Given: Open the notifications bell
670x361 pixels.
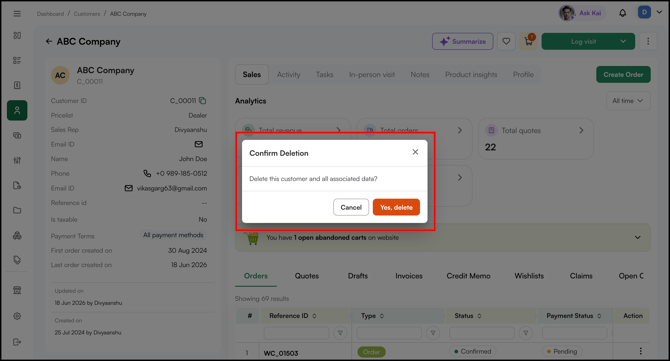Looking at the screenshot, I should 623,13.
